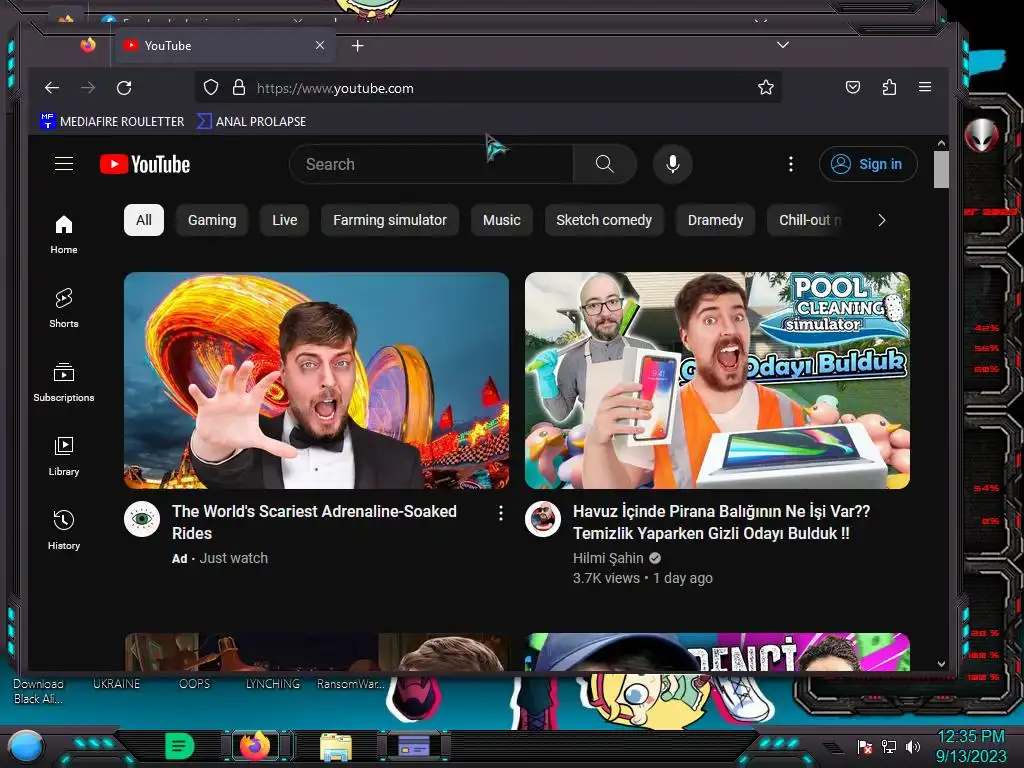Click the Sign in button

point(868,164)
